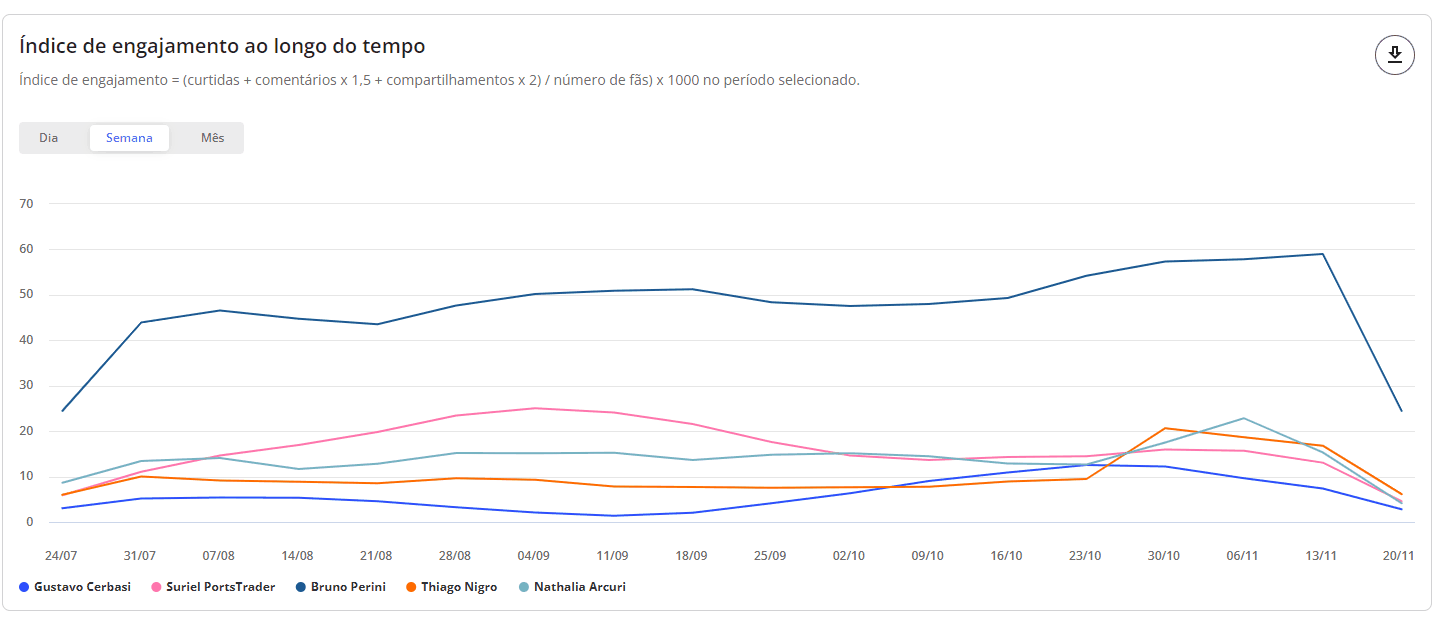Viewport: 1435px width, 626px height.
Task: Click Gustavo Cerbasi blue legend dot
Action: (24, 587)
